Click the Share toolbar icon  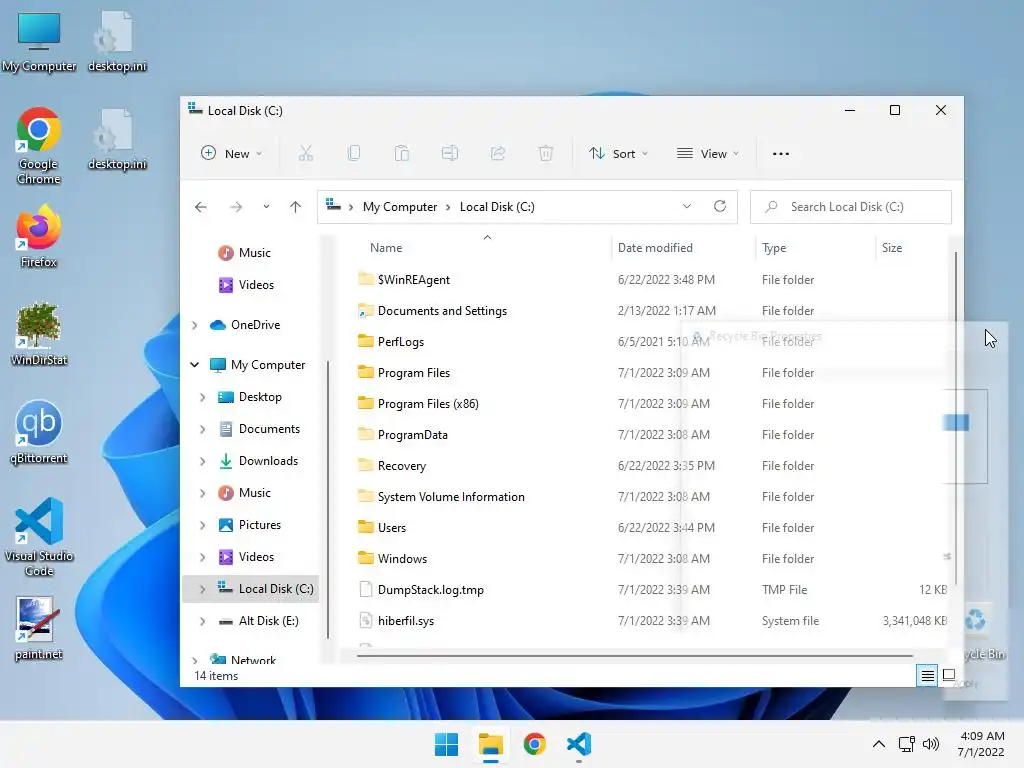click(498, 153)
